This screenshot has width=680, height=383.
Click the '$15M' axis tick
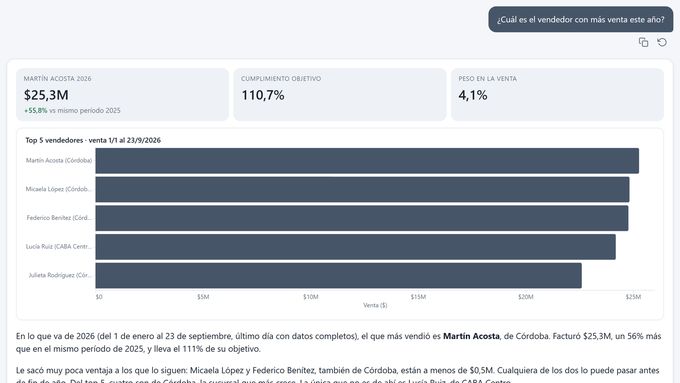click(x=418, y=297)
